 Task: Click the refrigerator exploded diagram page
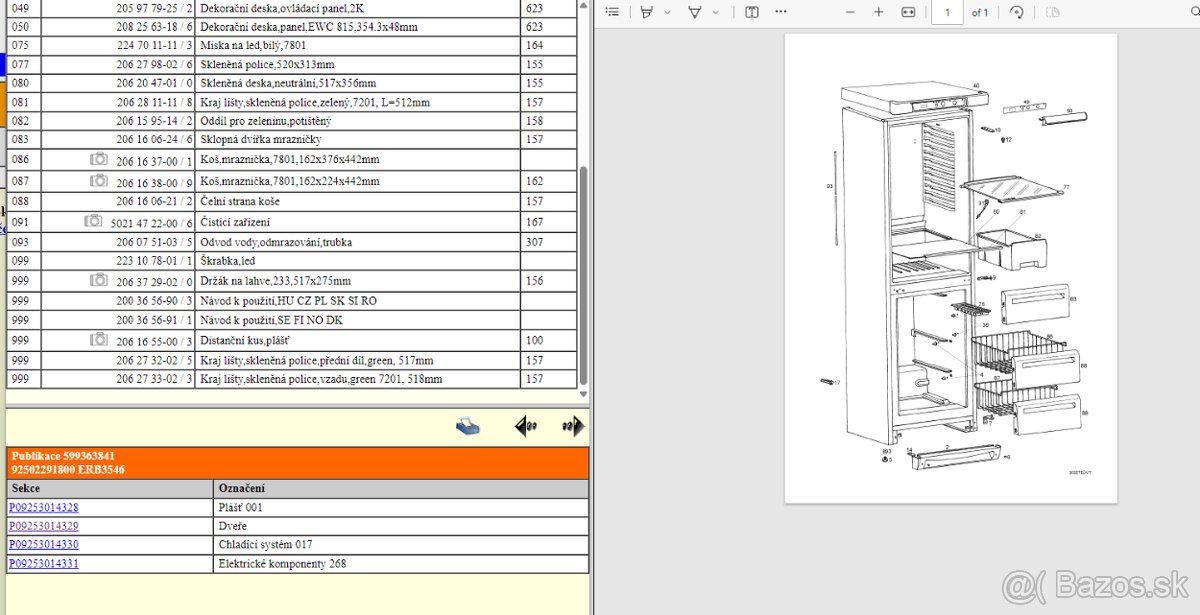click(x=950, y=268)
